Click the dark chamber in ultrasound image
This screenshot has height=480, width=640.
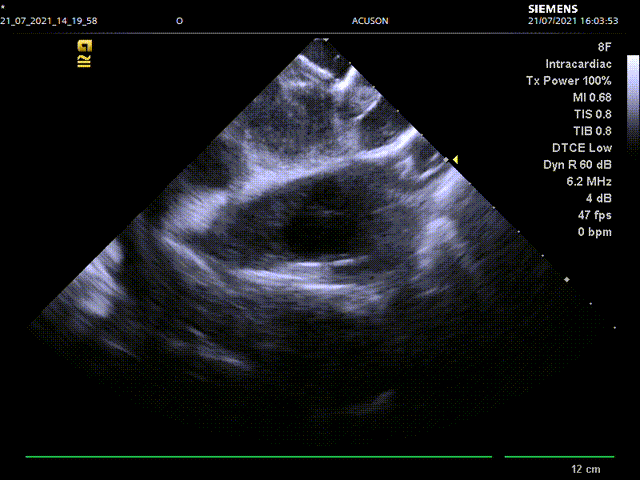pyautogui.click(x=318, y=234)
